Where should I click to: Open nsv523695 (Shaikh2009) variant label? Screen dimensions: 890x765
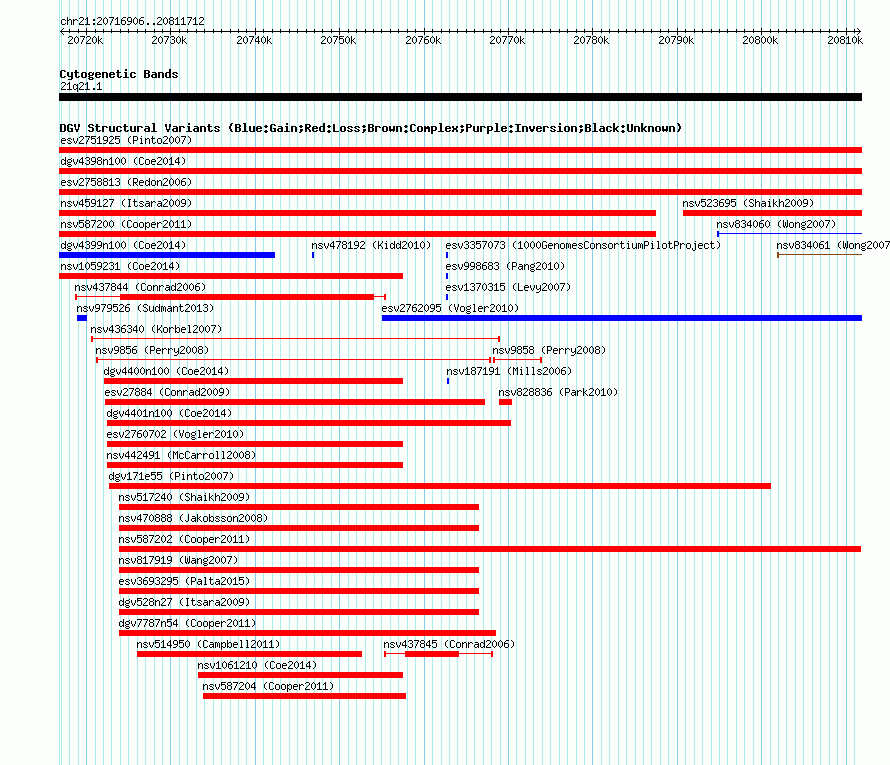748,203
